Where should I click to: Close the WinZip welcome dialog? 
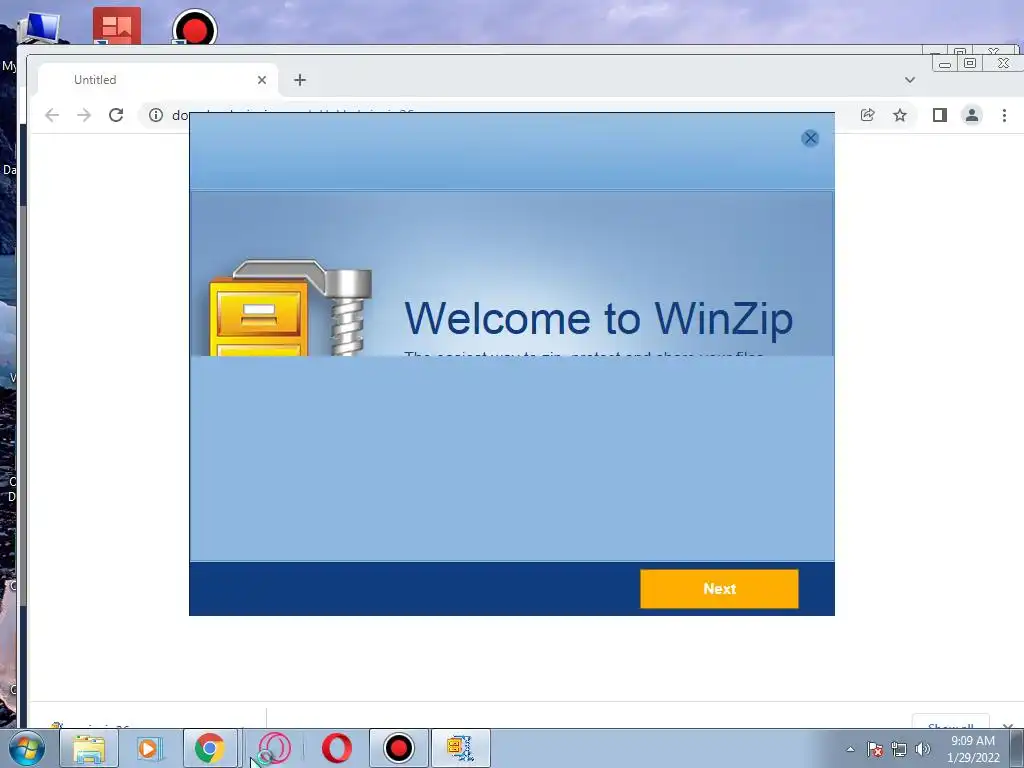point(810,138)
